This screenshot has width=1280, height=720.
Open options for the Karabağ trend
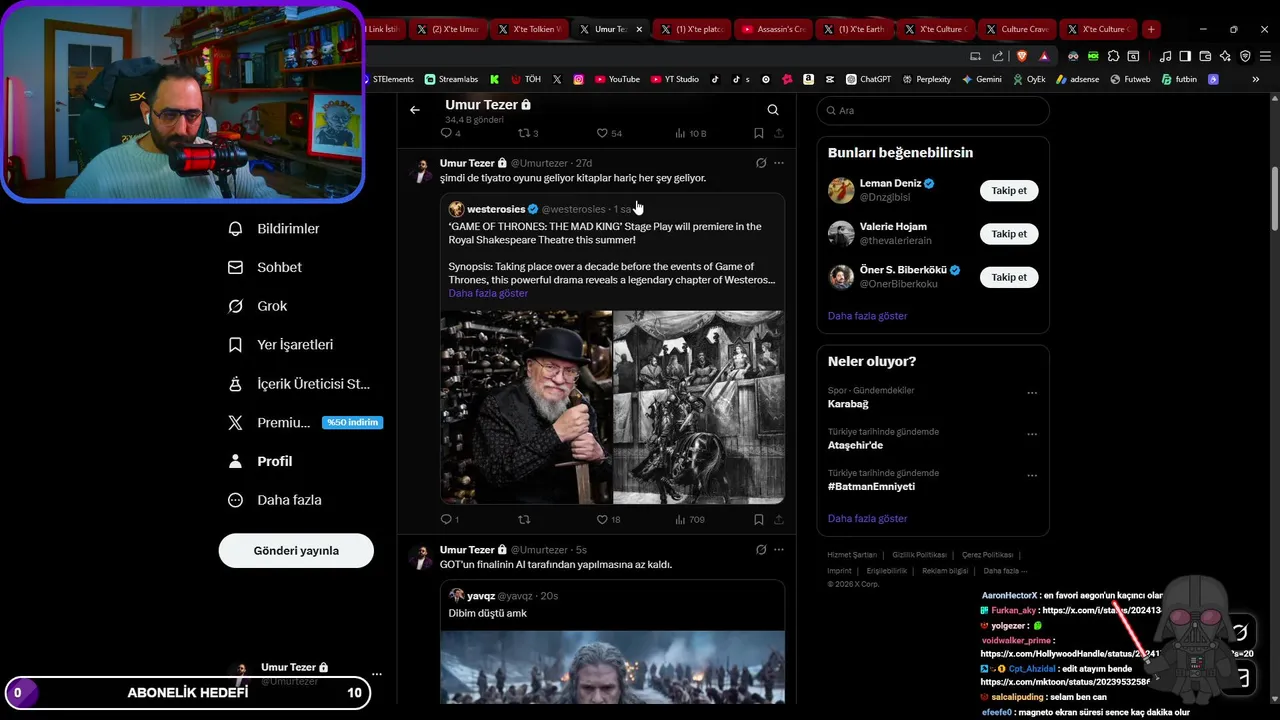pyautogui.click(x=1032, y=393)
